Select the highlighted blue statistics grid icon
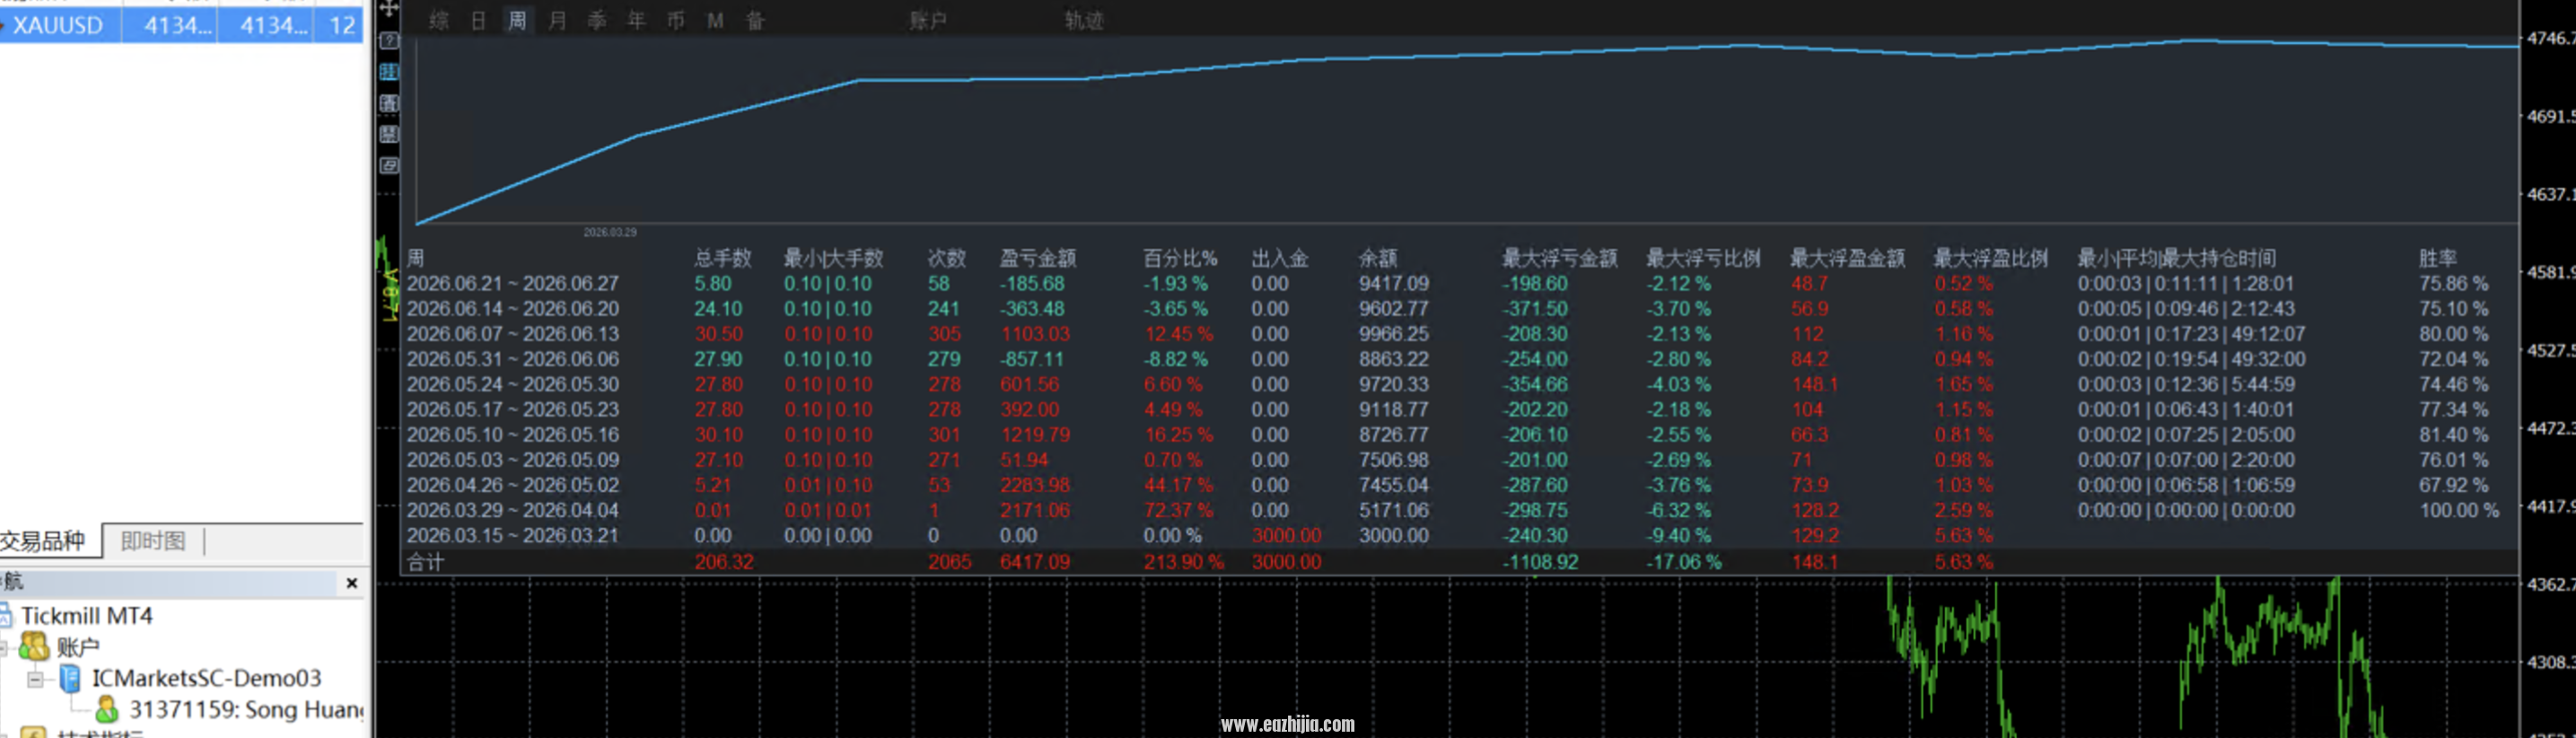The image size is (2576, 738). pos(390,72)
